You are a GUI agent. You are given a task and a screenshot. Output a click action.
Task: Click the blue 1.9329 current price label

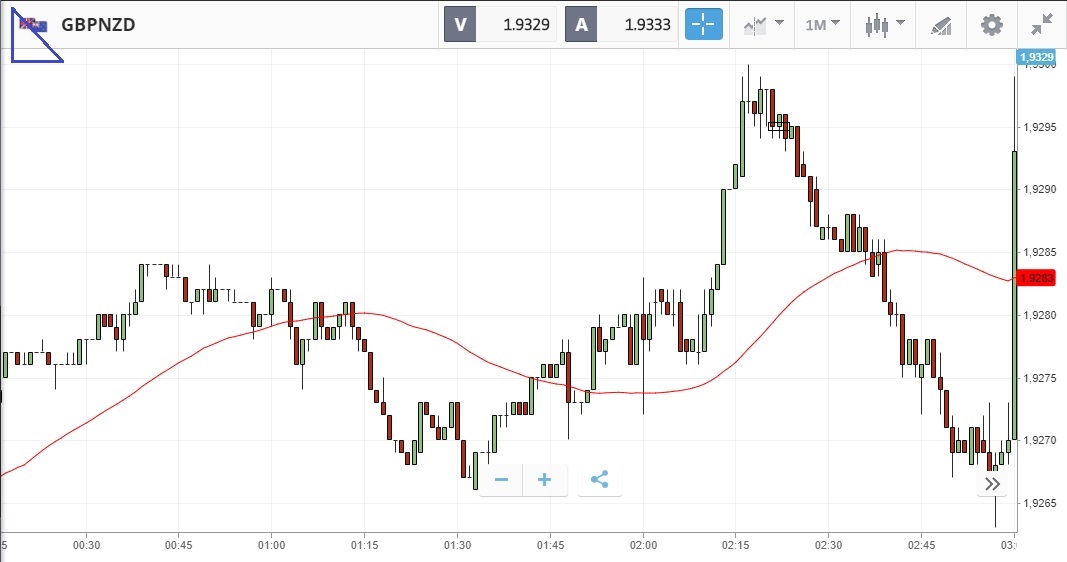[x=1034, y=57]
